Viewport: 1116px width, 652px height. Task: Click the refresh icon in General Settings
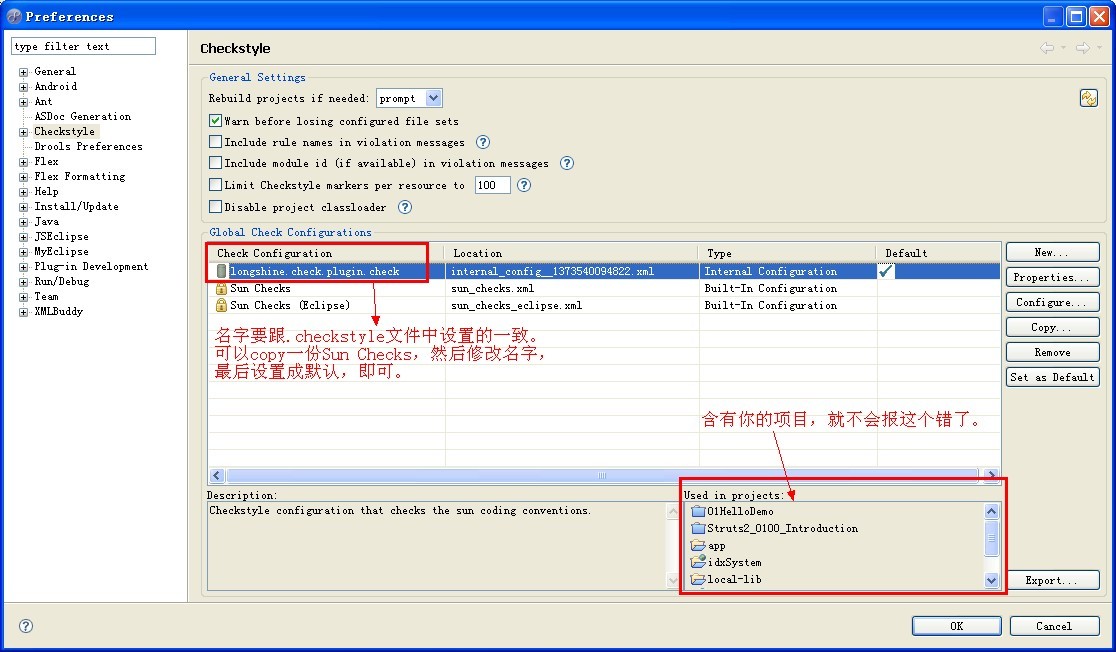[1088, 98]
